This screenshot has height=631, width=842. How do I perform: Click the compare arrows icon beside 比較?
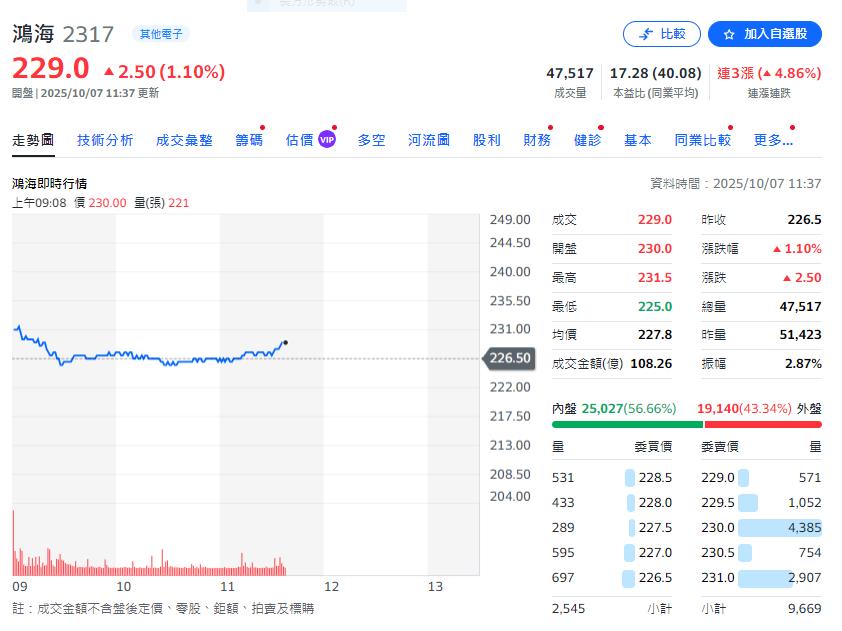click(645, 34)
